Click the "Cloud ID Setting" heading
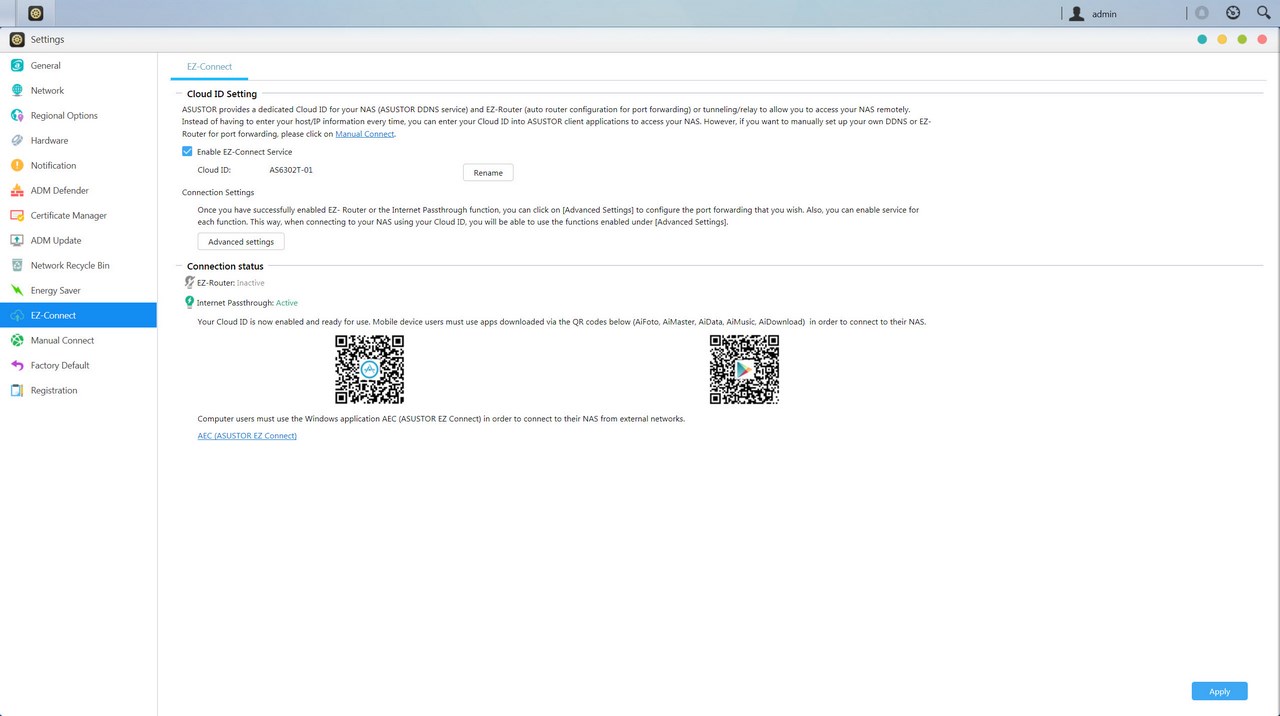The image size is (1280, 716). 222,94
